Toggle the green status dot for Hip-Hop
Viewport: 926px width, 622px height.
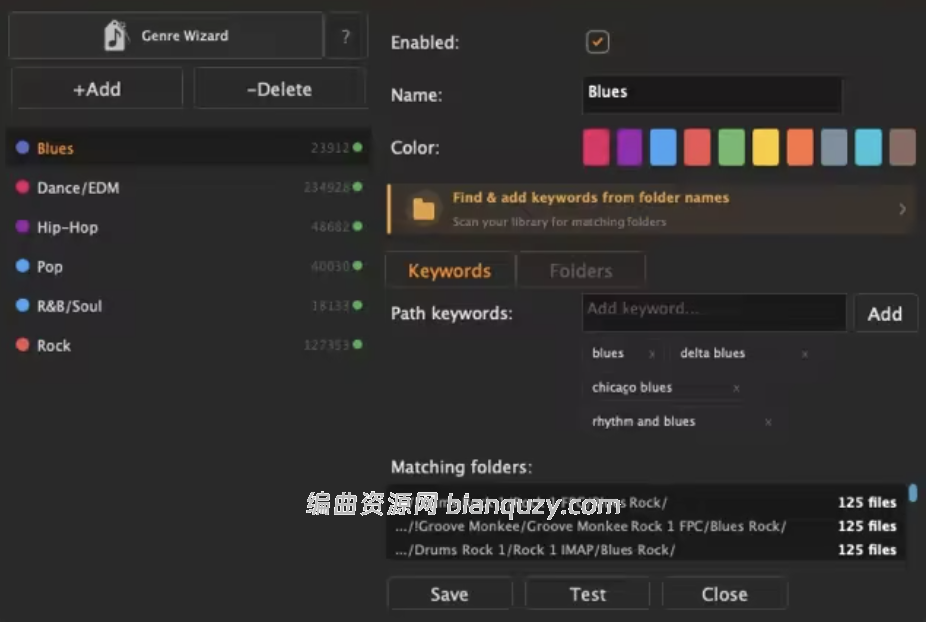point(357,226)
